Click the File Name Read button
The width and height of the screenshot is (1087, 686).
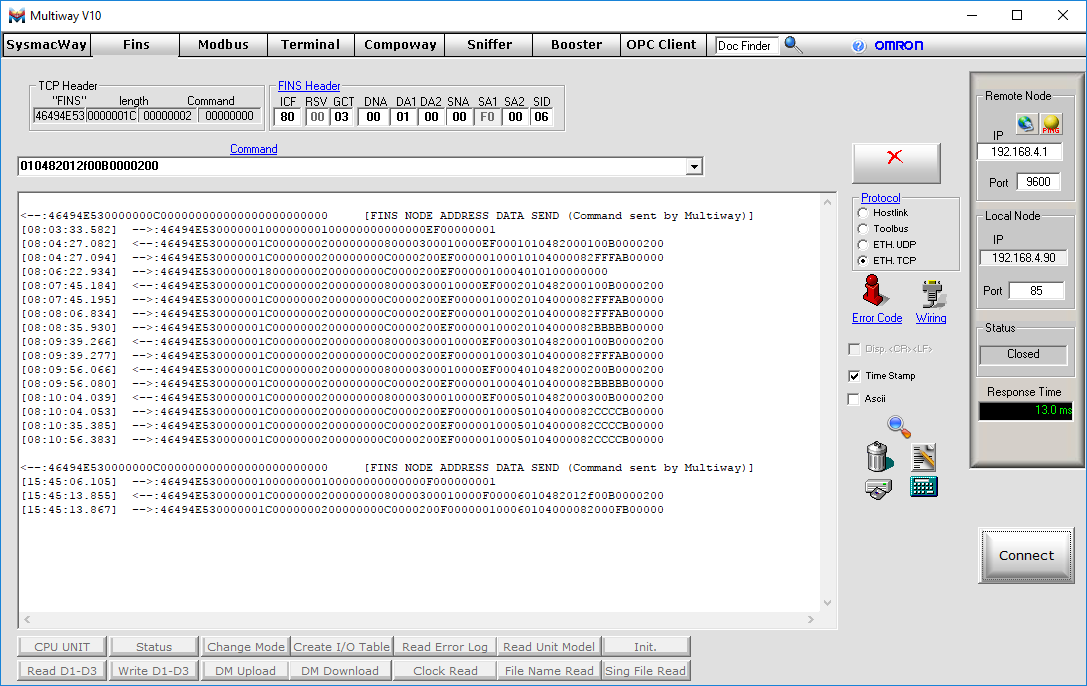pyautogui.click(x=549, y=671)
